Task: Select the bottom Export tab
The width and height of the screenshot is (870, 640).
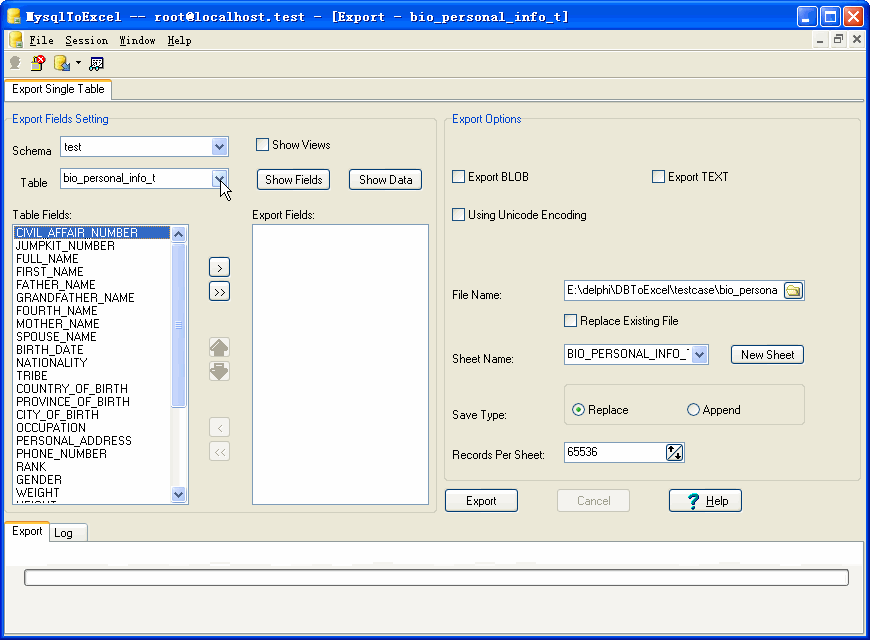Action: pyautogui.click(x=27, y=531)
